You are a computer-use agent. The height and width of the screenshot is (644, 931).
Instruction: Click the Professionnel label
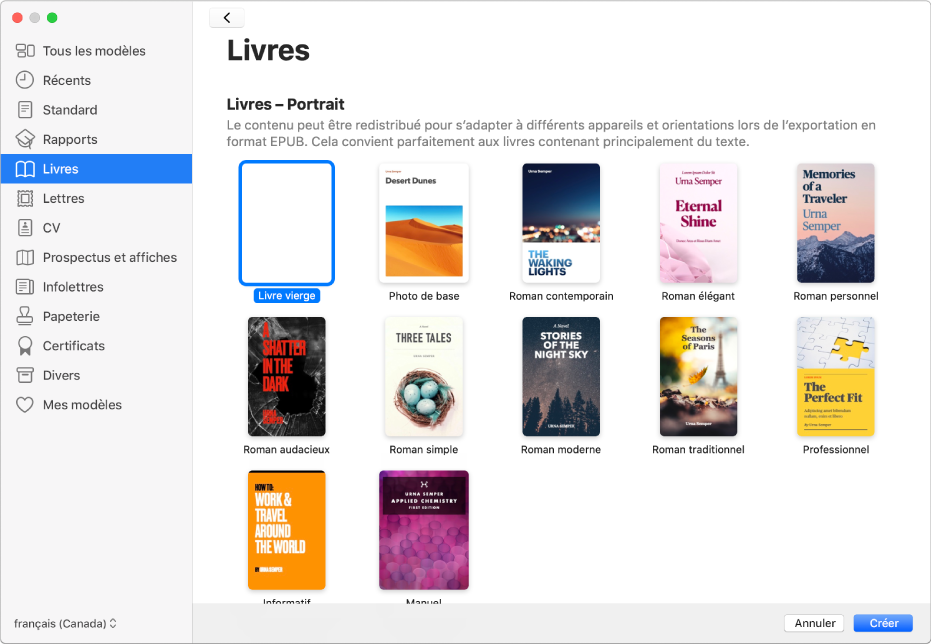pos(835,450)
